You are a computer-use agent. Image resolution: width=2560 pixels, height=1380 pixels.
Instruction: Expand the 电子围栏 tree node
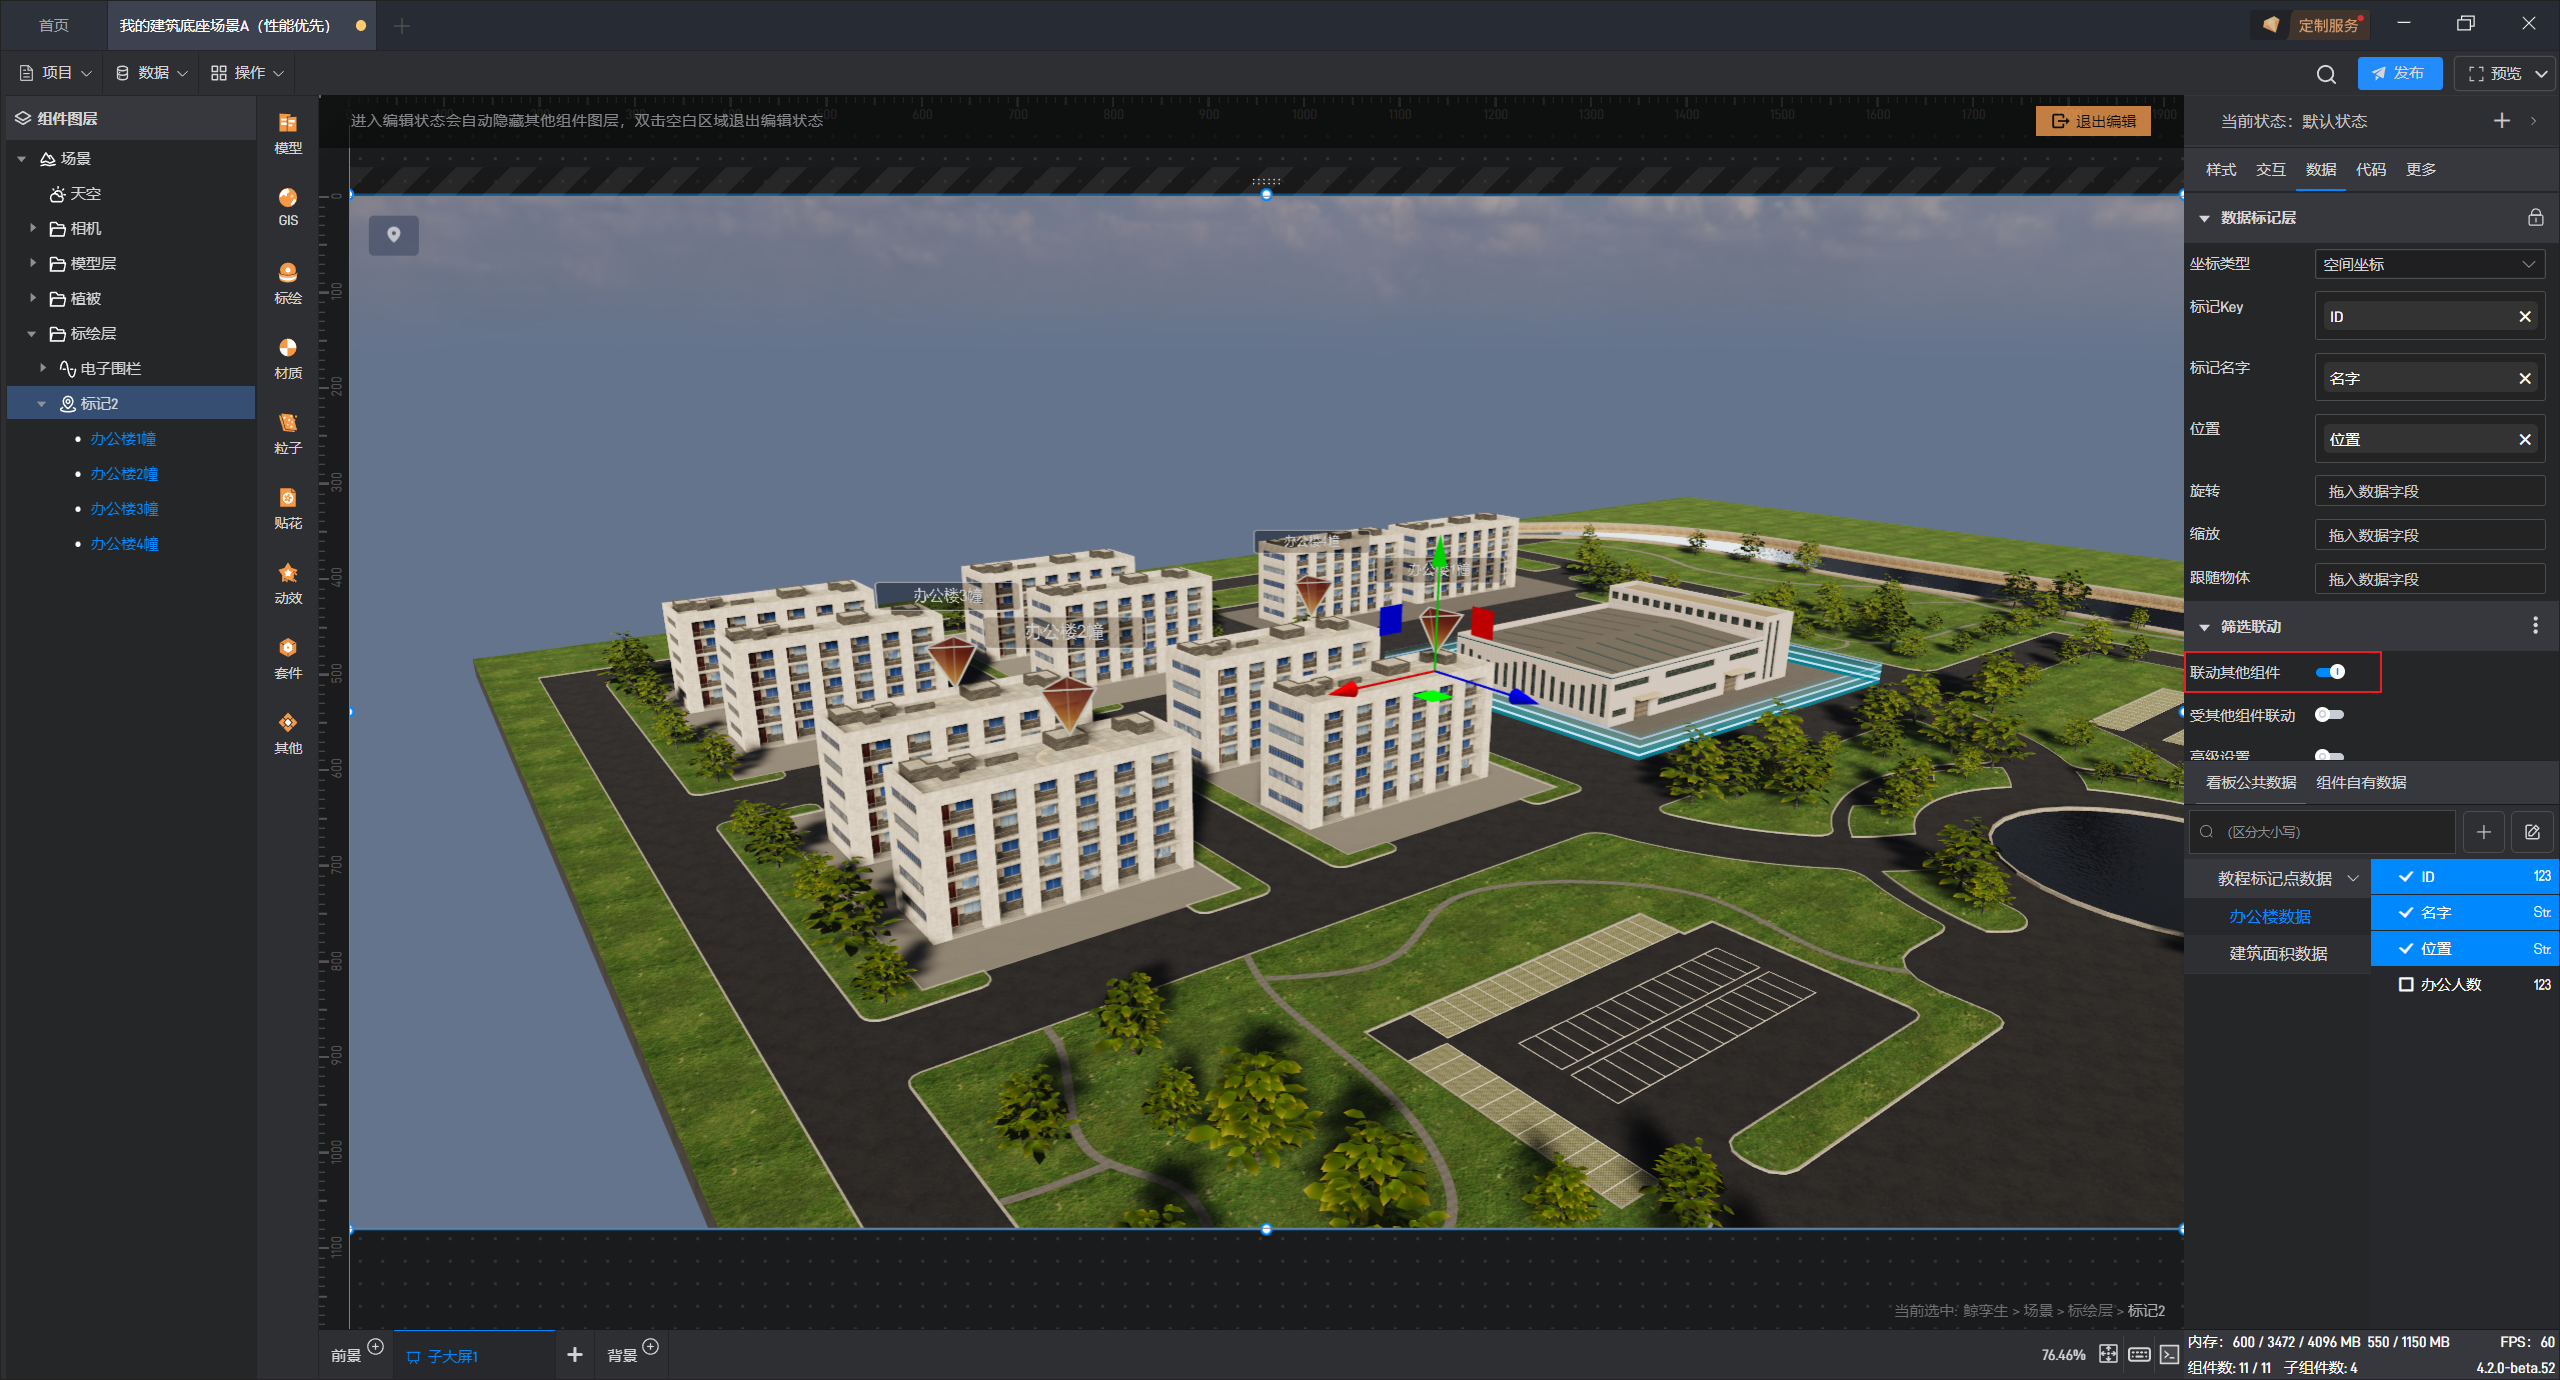(43, 368)
